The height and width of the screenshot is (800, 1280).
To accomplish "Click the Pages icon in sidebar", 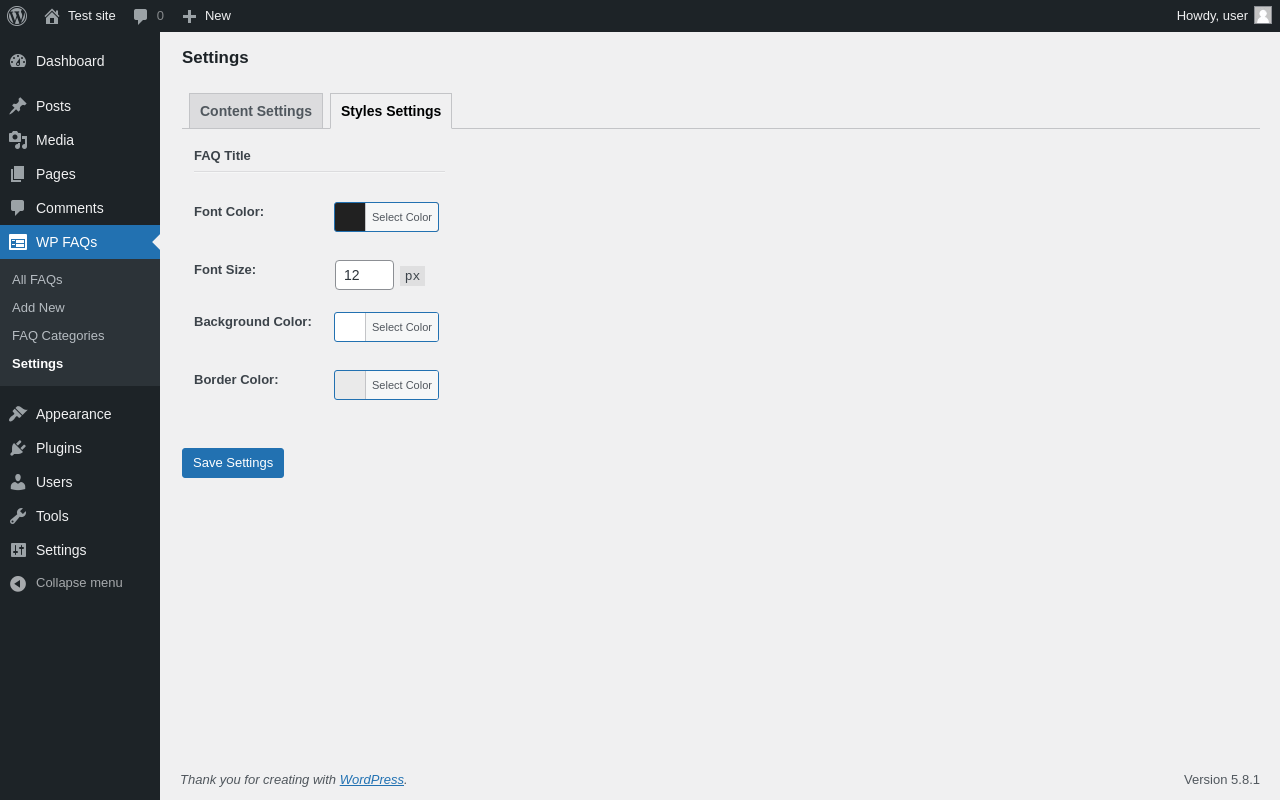I will point(18,174).
